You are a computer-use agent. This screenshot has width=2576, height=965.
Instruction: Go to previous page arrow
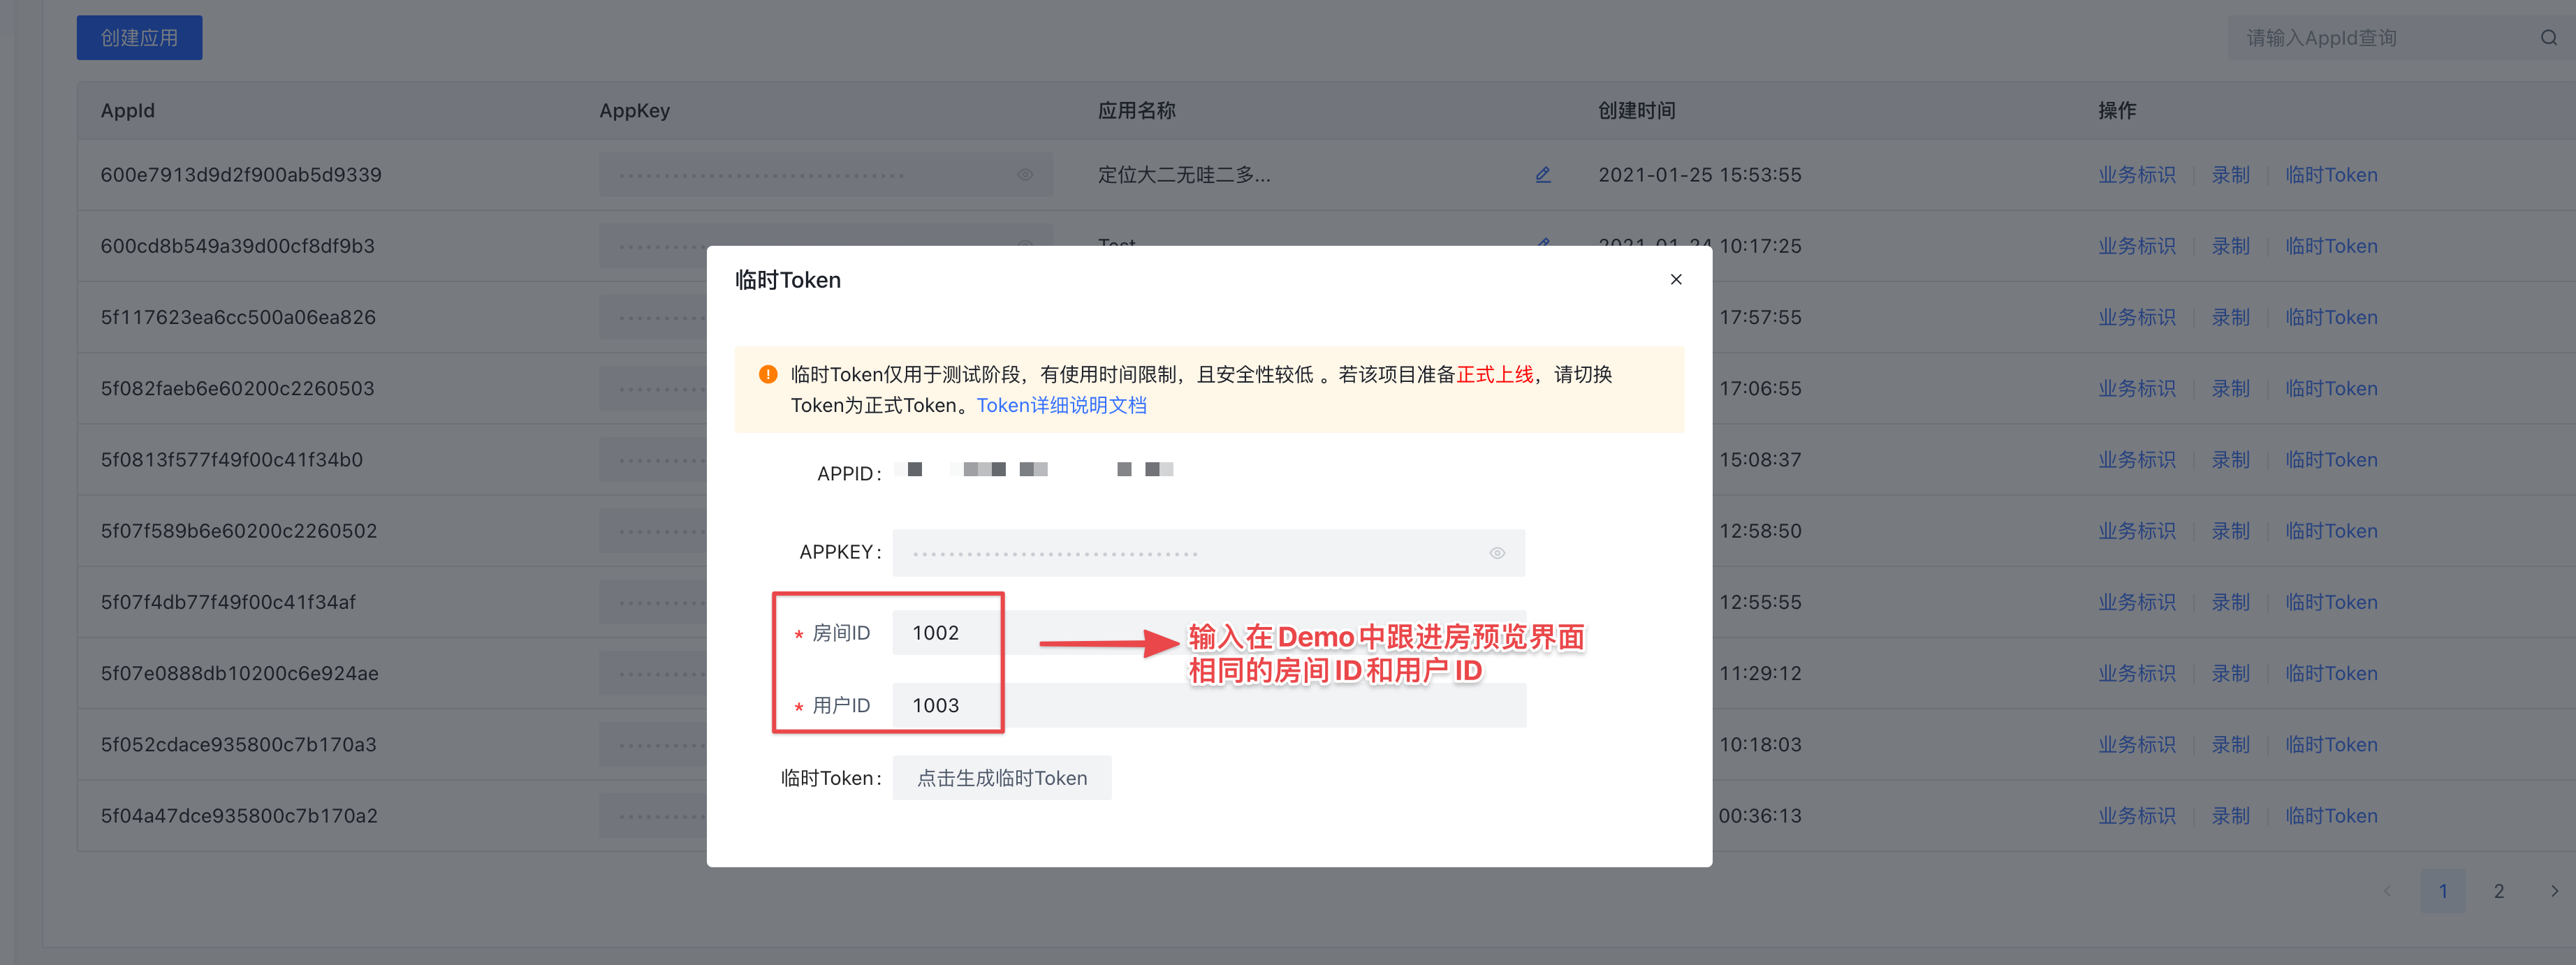[2387, 891]
